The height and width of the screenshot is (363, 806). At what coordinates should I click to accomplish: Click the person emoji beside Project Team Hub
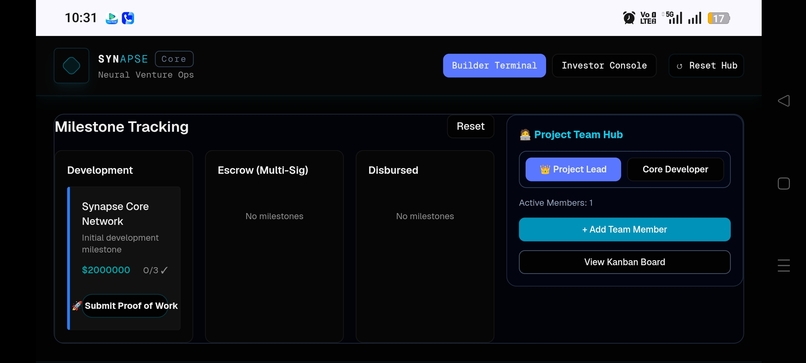[525, 135]
